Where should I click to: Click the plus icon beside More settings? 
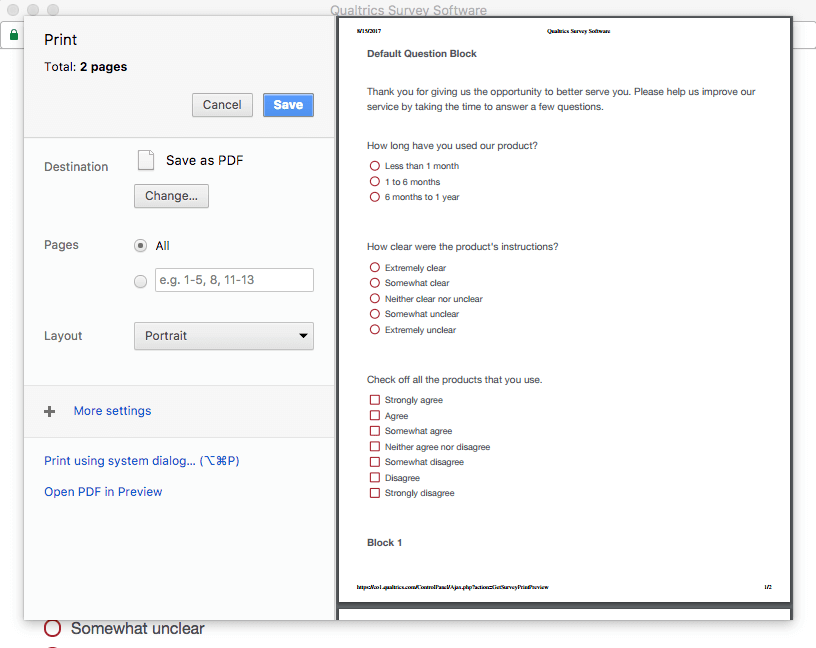pyautogui.click(x=49, y=410)
